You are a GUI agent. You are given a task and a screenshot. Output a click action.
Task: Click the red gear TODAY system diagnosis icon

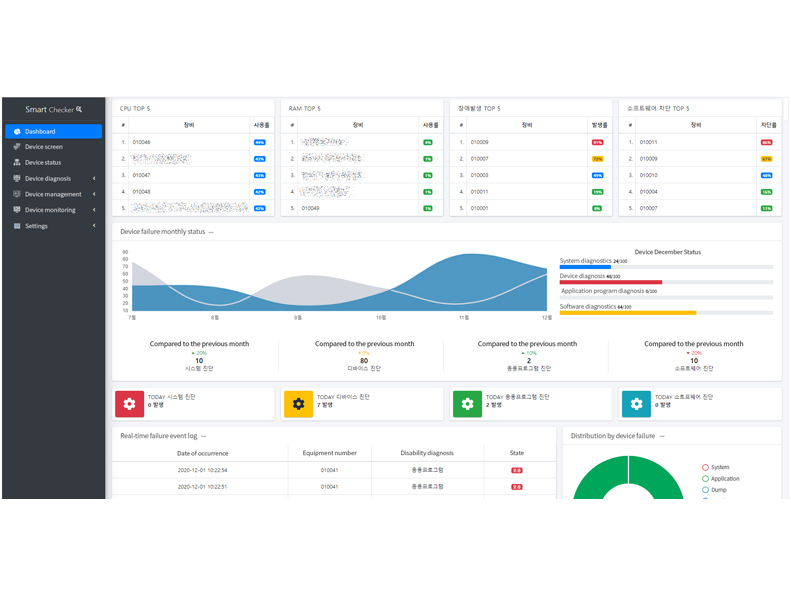pos(130,404)
